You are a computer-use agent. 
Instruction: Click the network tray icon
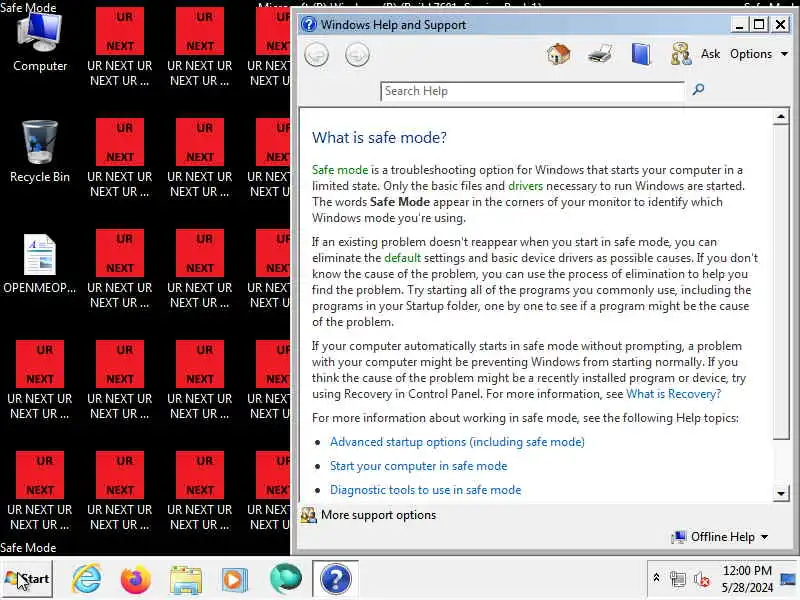coord(678,579)
